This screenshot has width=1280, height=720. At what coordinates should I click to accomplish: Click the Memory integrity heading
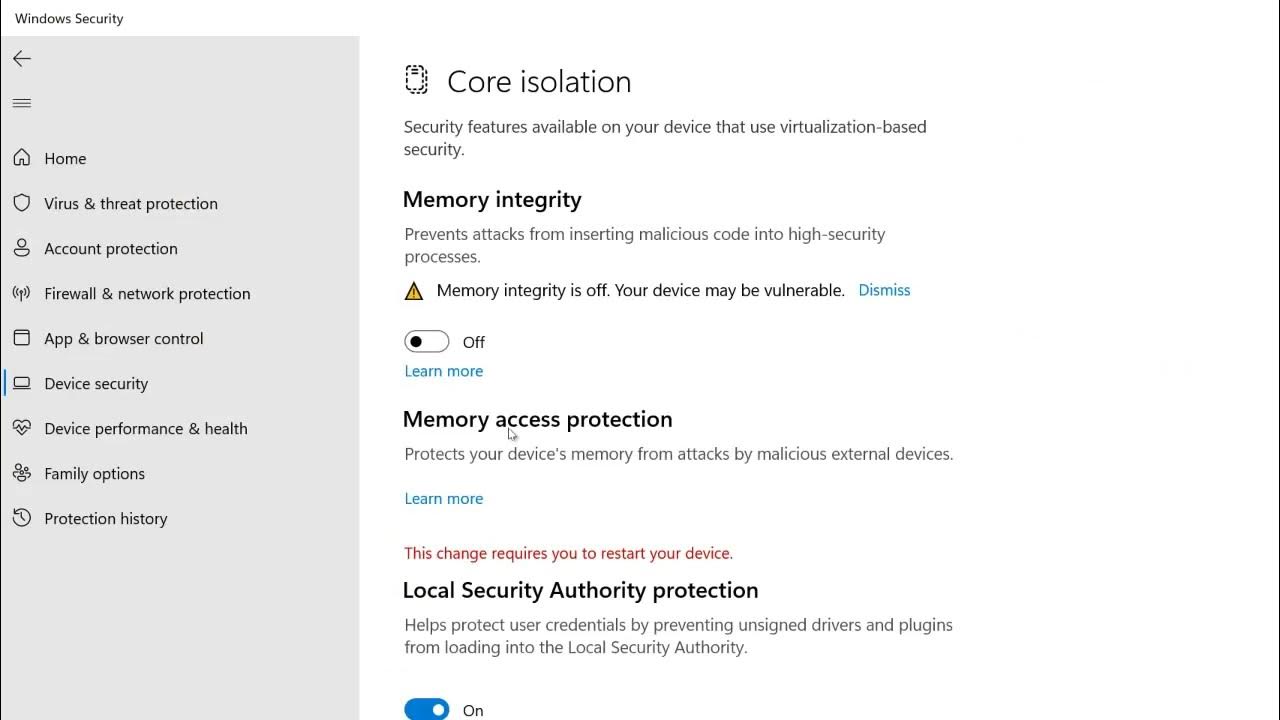click(492, 199)
